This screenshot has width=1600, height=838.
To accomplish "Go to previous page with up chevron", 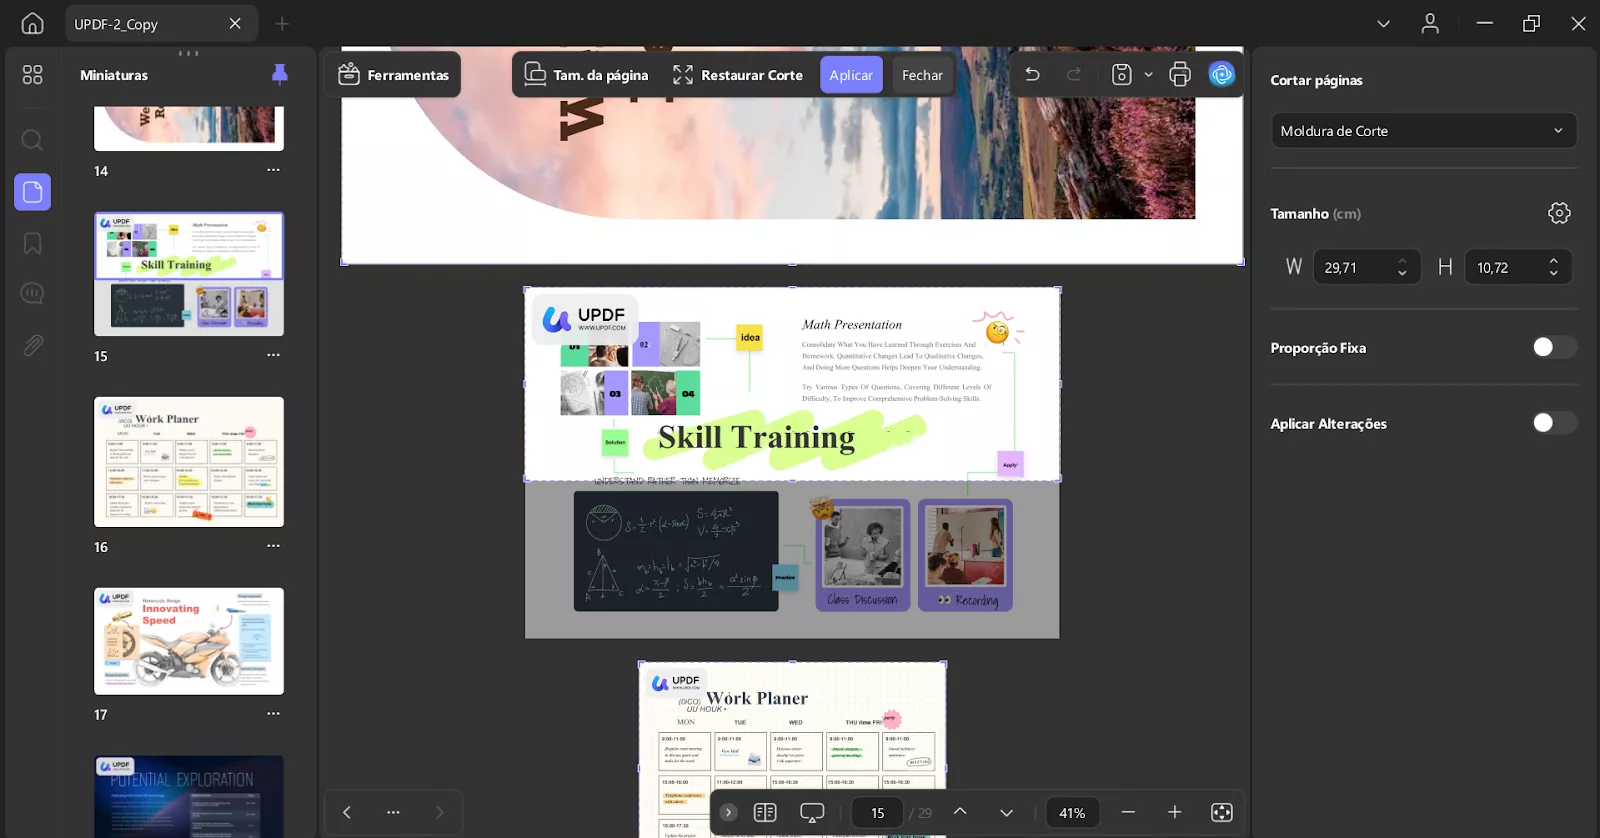I will point(960,812).
